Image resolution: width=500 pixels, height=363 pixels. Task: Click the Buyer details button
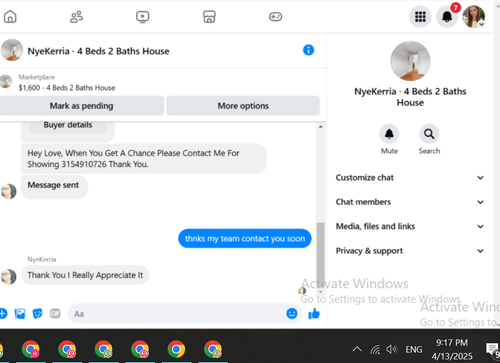pyautogui.click(x=68, y=125)
